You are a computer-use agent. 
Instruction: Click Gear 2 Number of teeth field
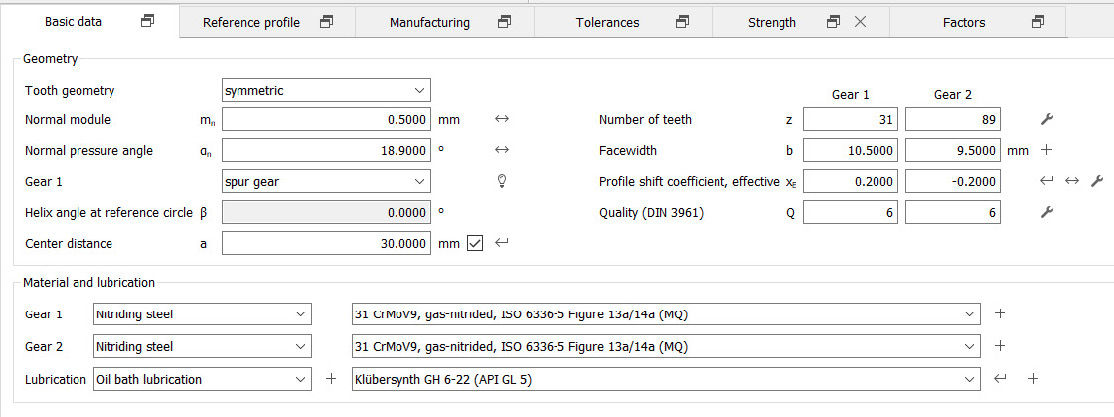pos(953,119)
